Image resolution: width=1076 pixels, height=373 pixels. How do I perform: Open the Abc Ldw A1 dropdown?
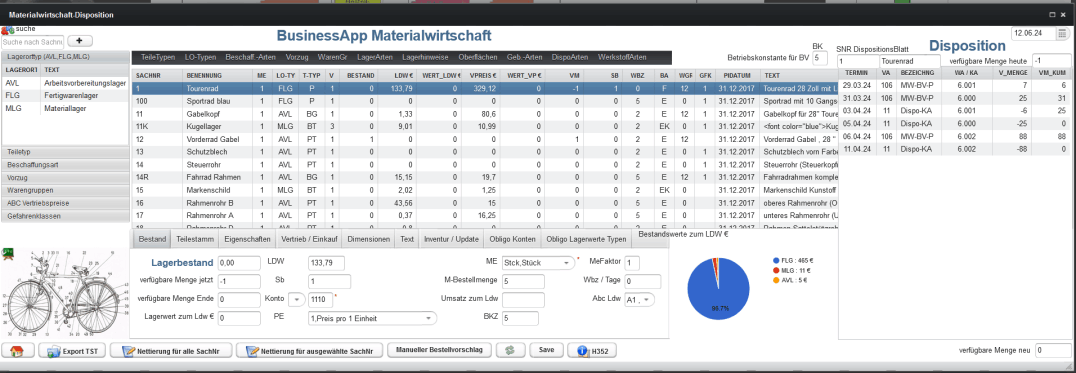[x=640, y=300]
